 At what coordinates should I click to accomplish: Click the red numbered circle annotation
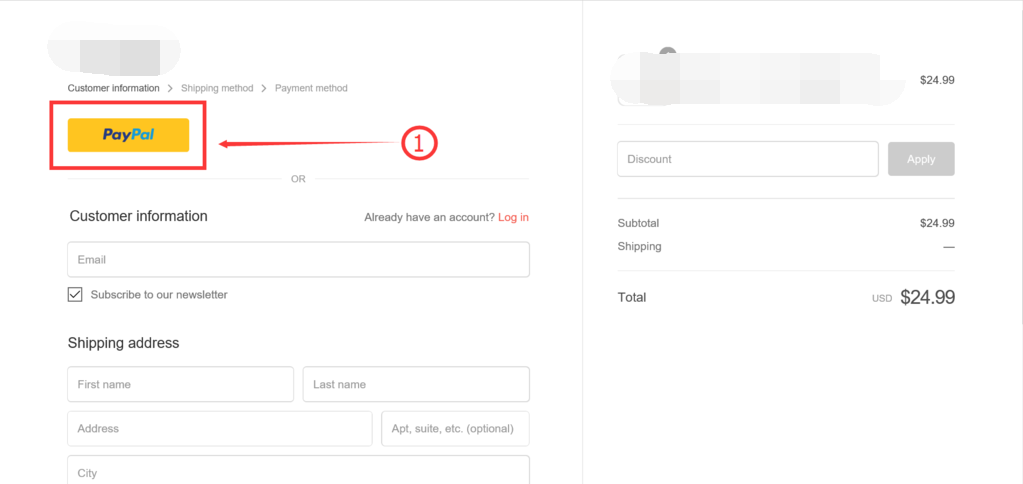tap(420, 143)
